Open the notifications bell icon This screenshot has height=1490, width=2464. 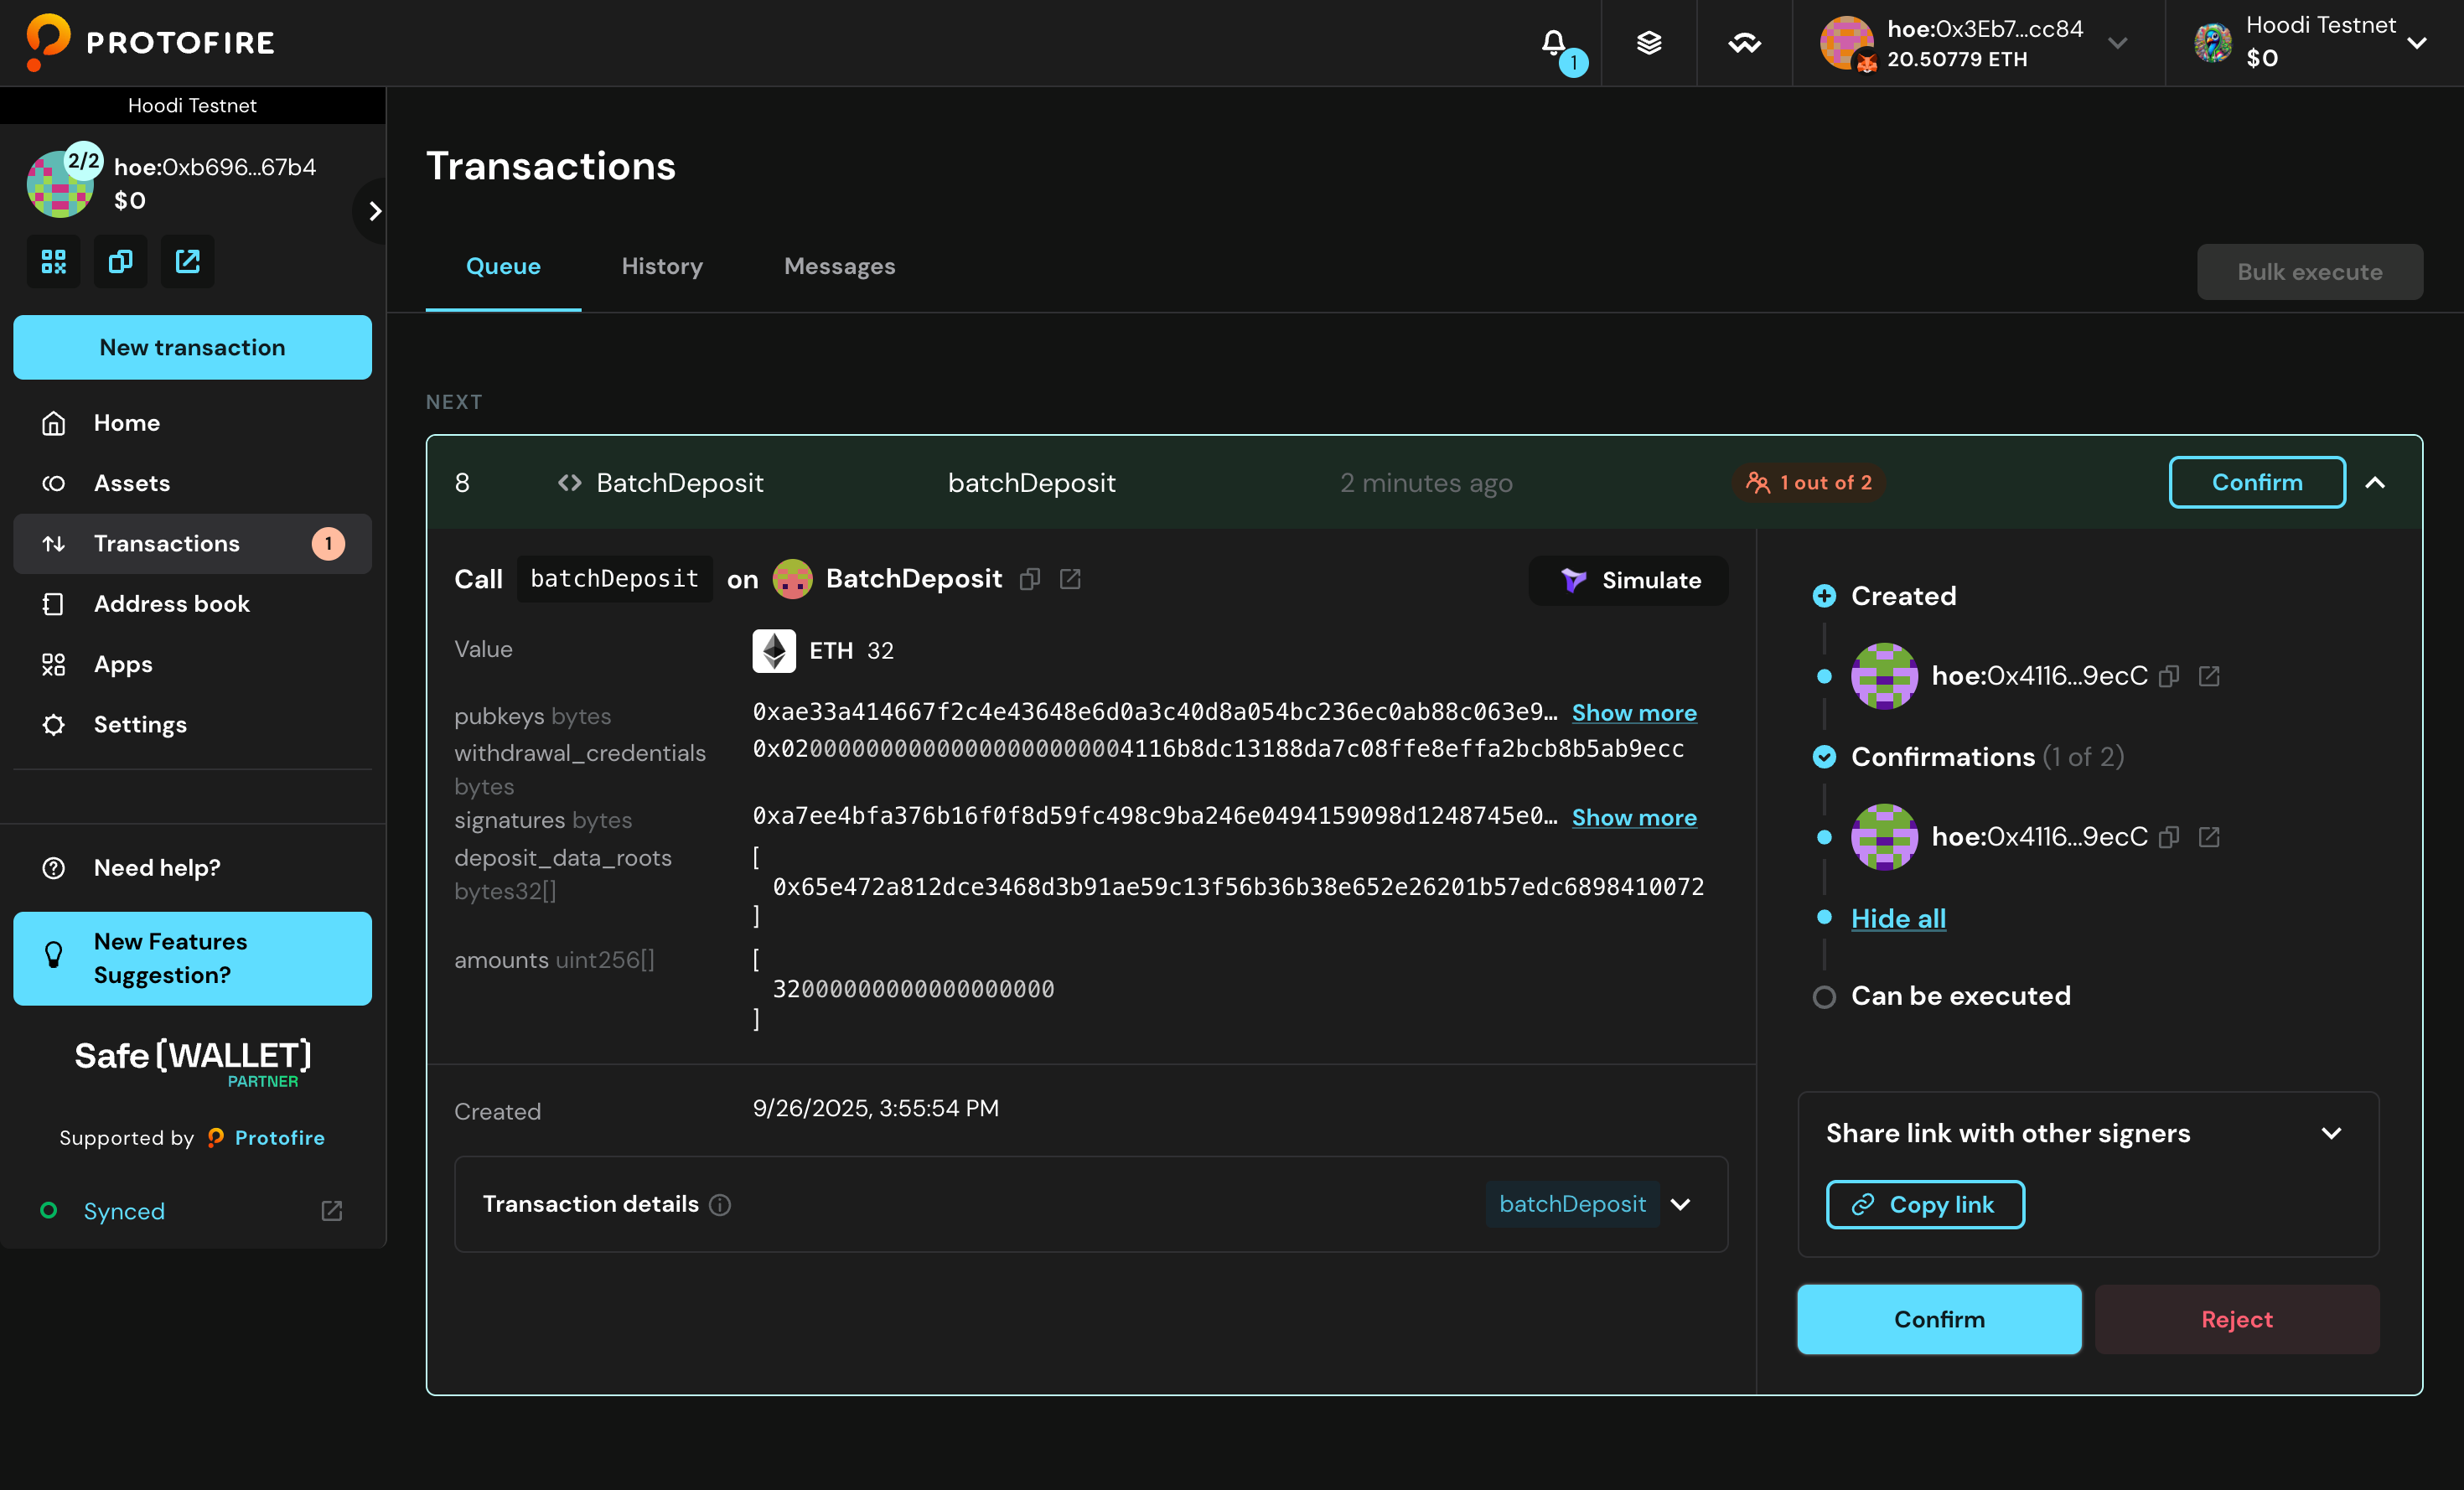coord(1553,42)
